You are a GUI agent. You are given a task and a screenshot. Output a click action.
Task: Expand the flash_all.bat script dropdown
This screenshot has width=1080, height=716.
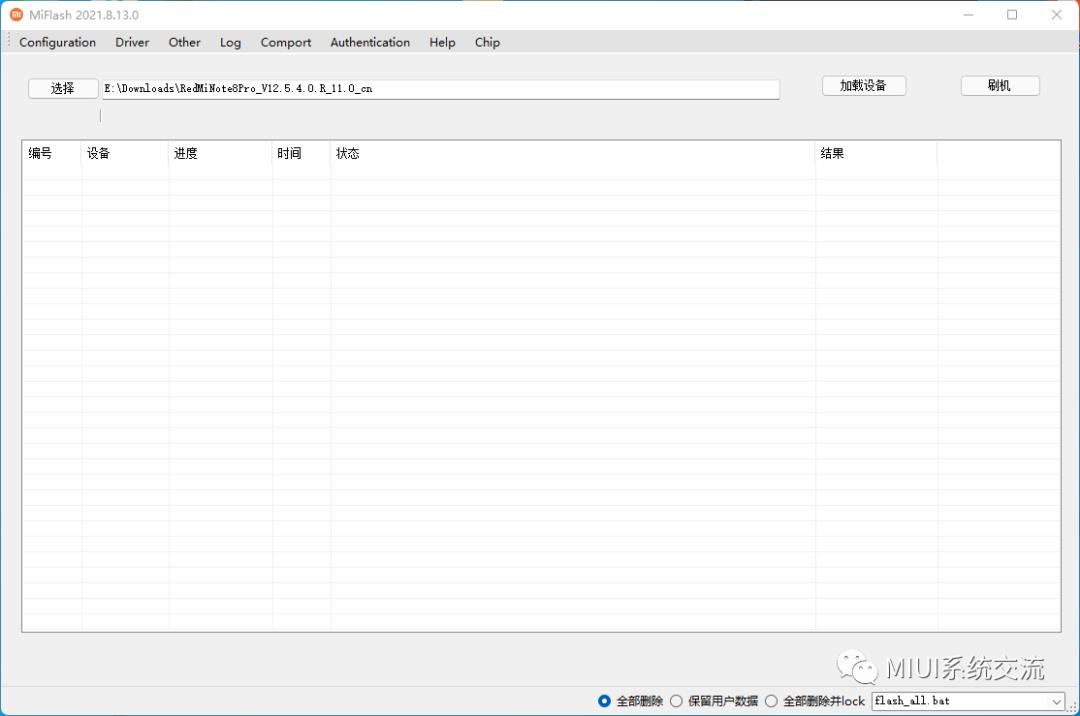[x=1057, y=702]
